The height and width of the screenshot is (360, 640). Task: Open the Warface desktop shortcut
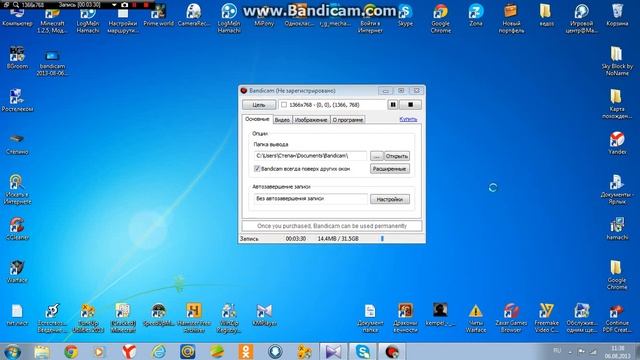click(17, 271)
